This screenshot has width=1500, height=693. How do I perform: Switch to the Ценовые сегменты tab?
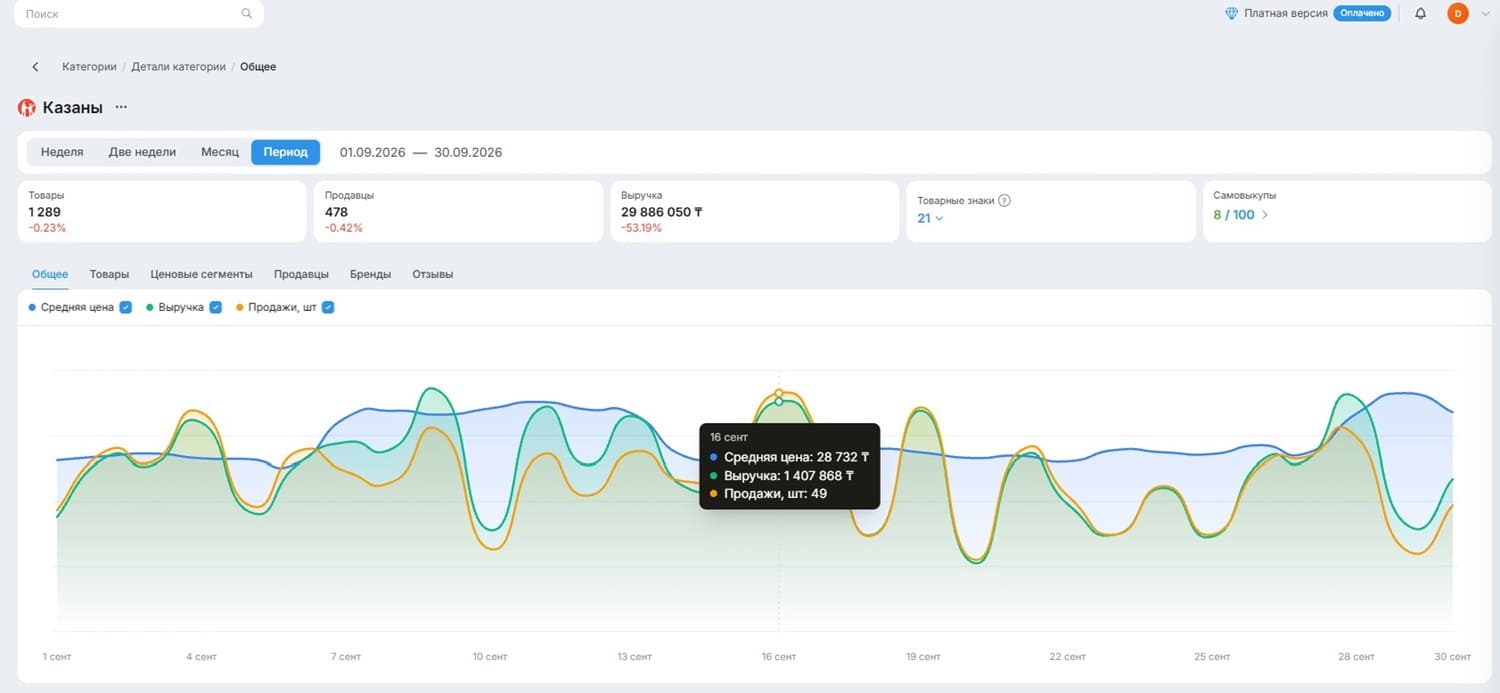point(201,274)
